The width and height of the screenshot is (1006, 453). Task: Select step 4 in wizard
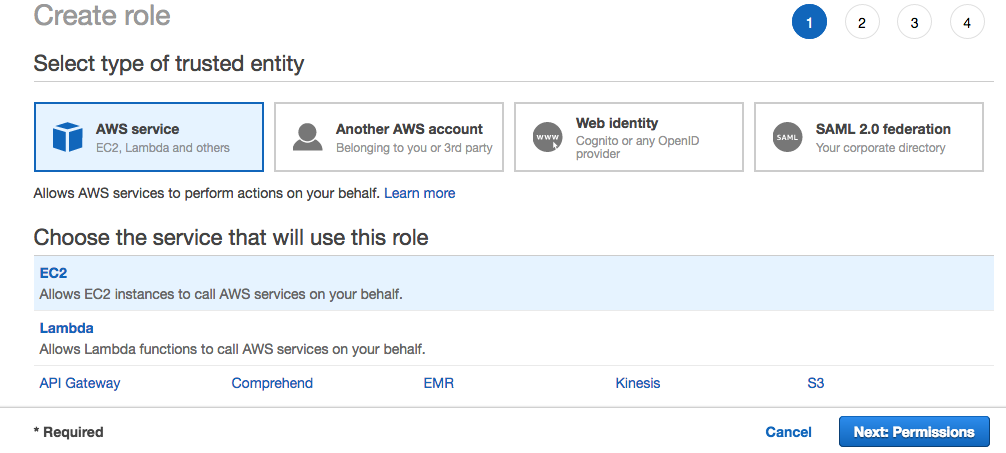(967, 22)
